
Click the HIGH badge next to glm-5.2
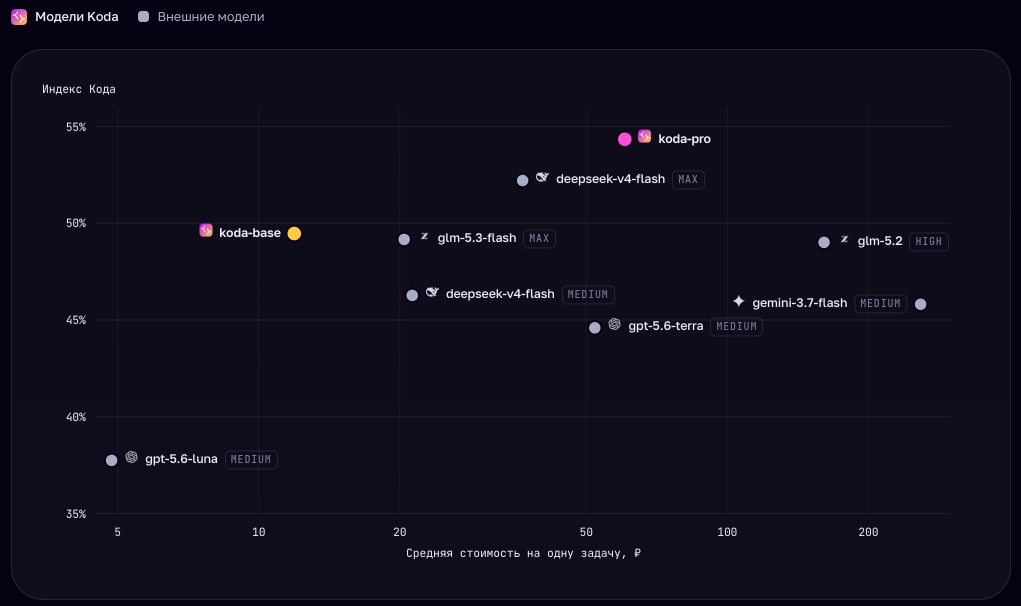pos(929,241)
